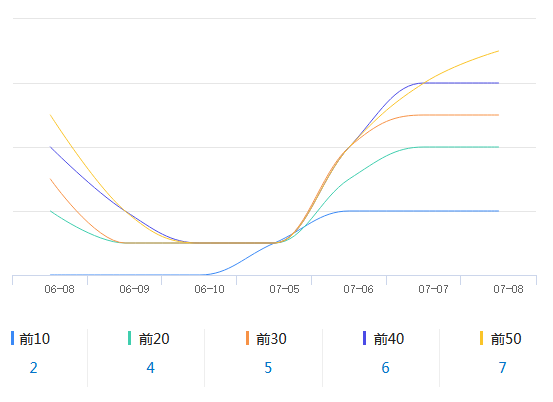Click the purple 前40 legend color bar

tap(365, 338)
